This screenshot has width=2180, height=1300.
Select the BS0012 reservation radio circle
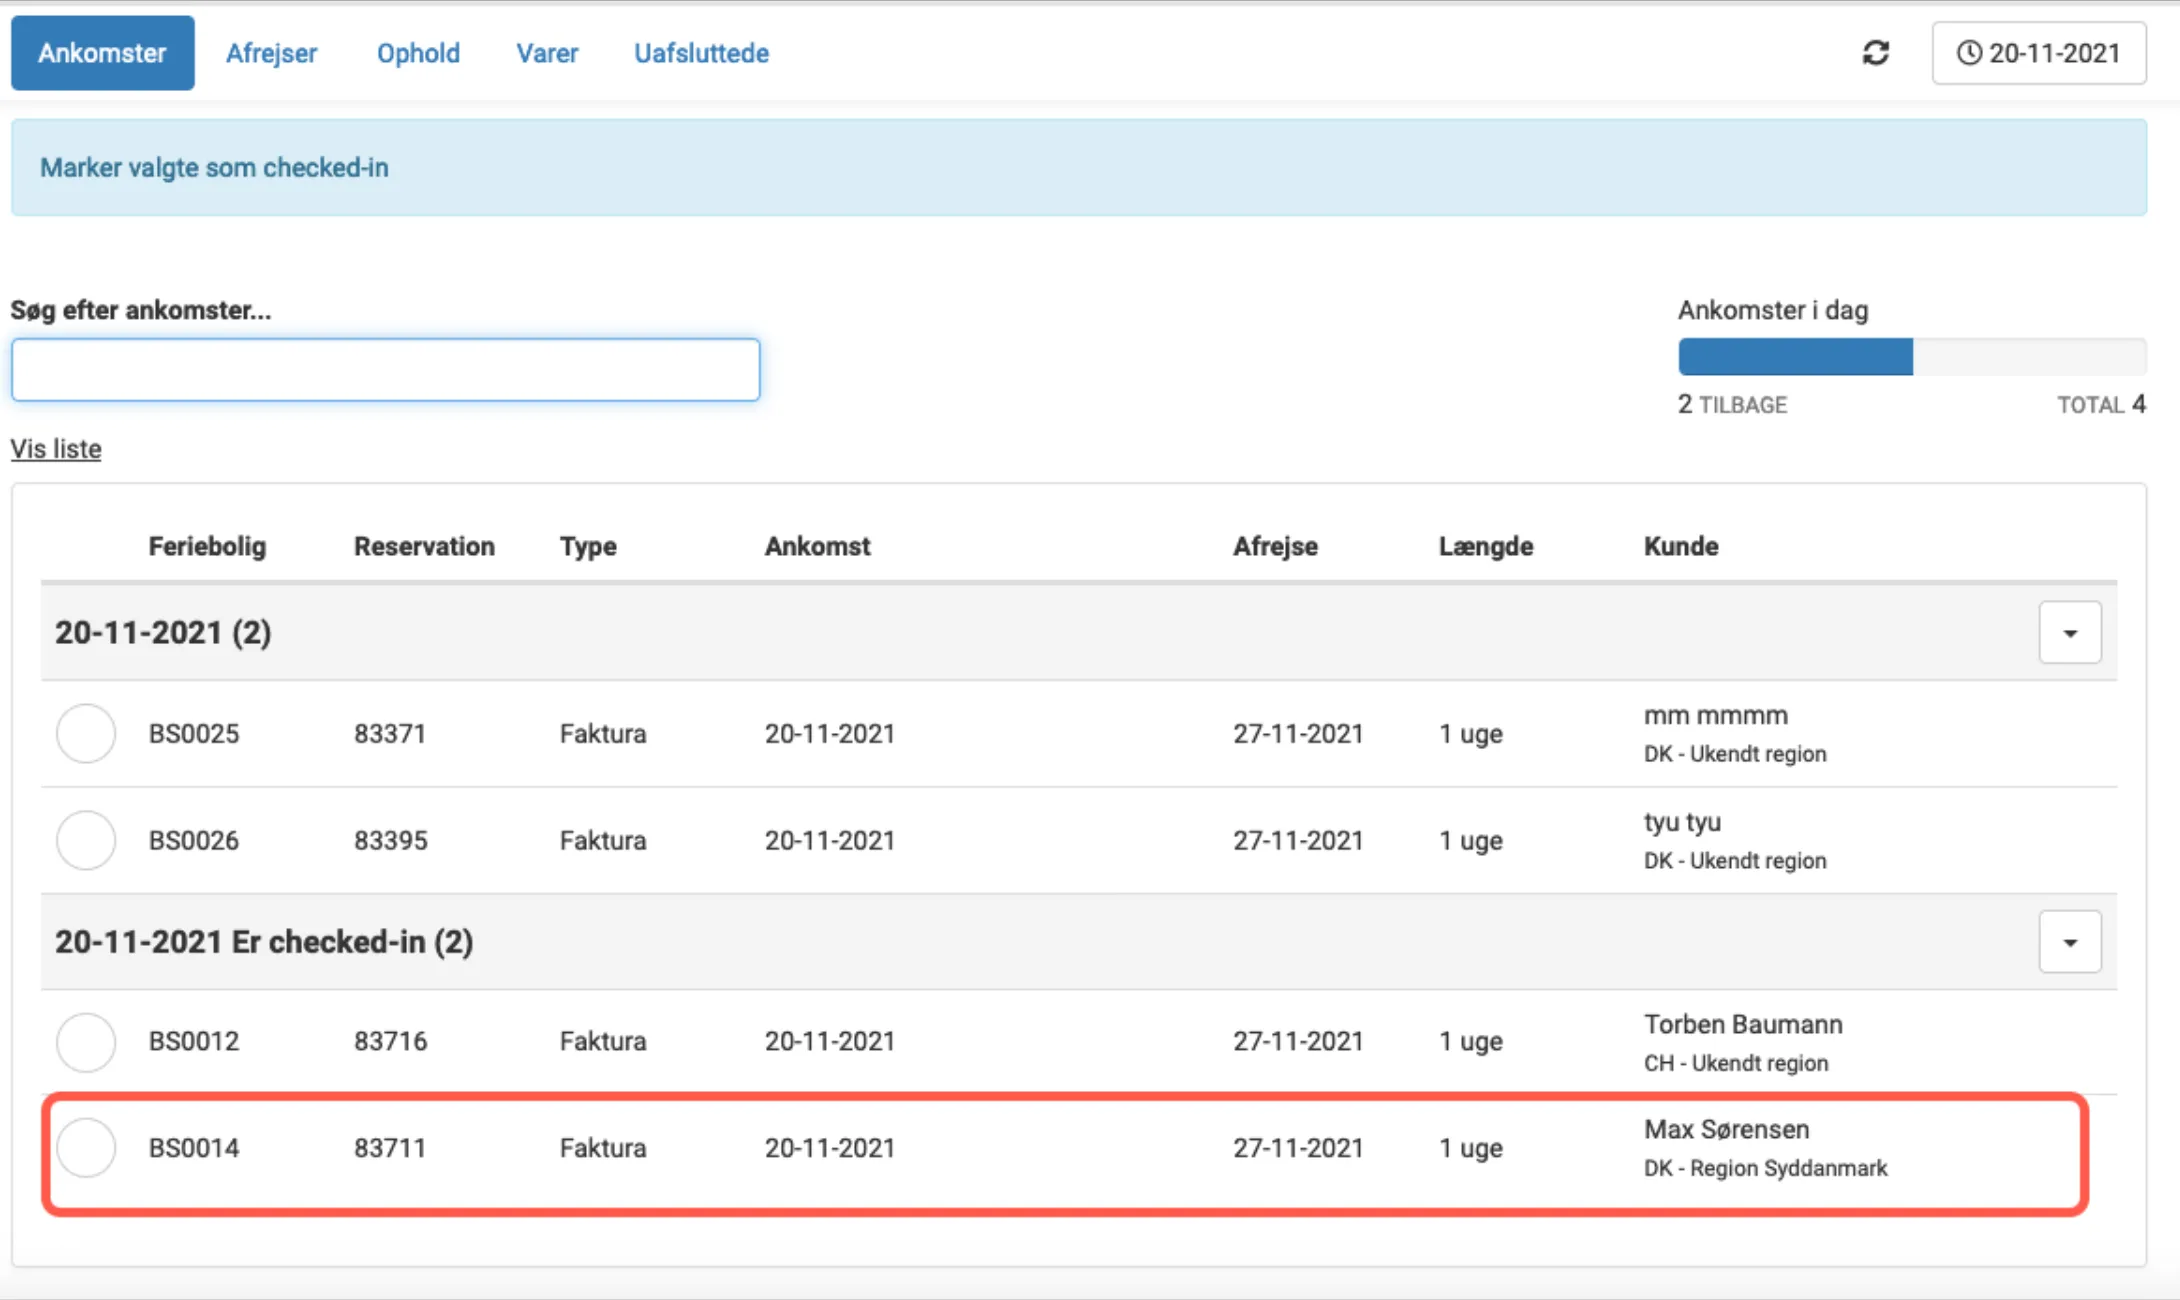point(86,1042)
